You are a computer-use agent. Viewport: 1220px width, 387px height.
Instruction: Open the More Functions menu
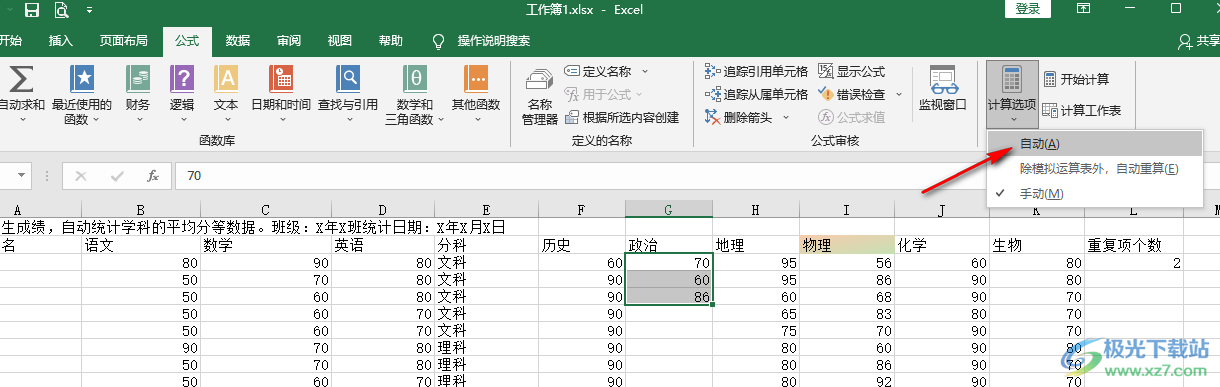475,95
